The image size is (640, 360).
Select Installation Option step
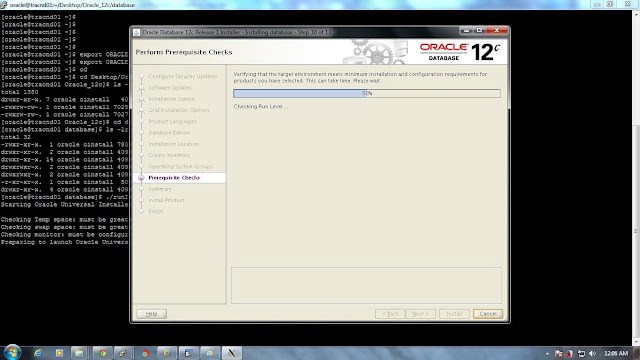coord(171,99)
